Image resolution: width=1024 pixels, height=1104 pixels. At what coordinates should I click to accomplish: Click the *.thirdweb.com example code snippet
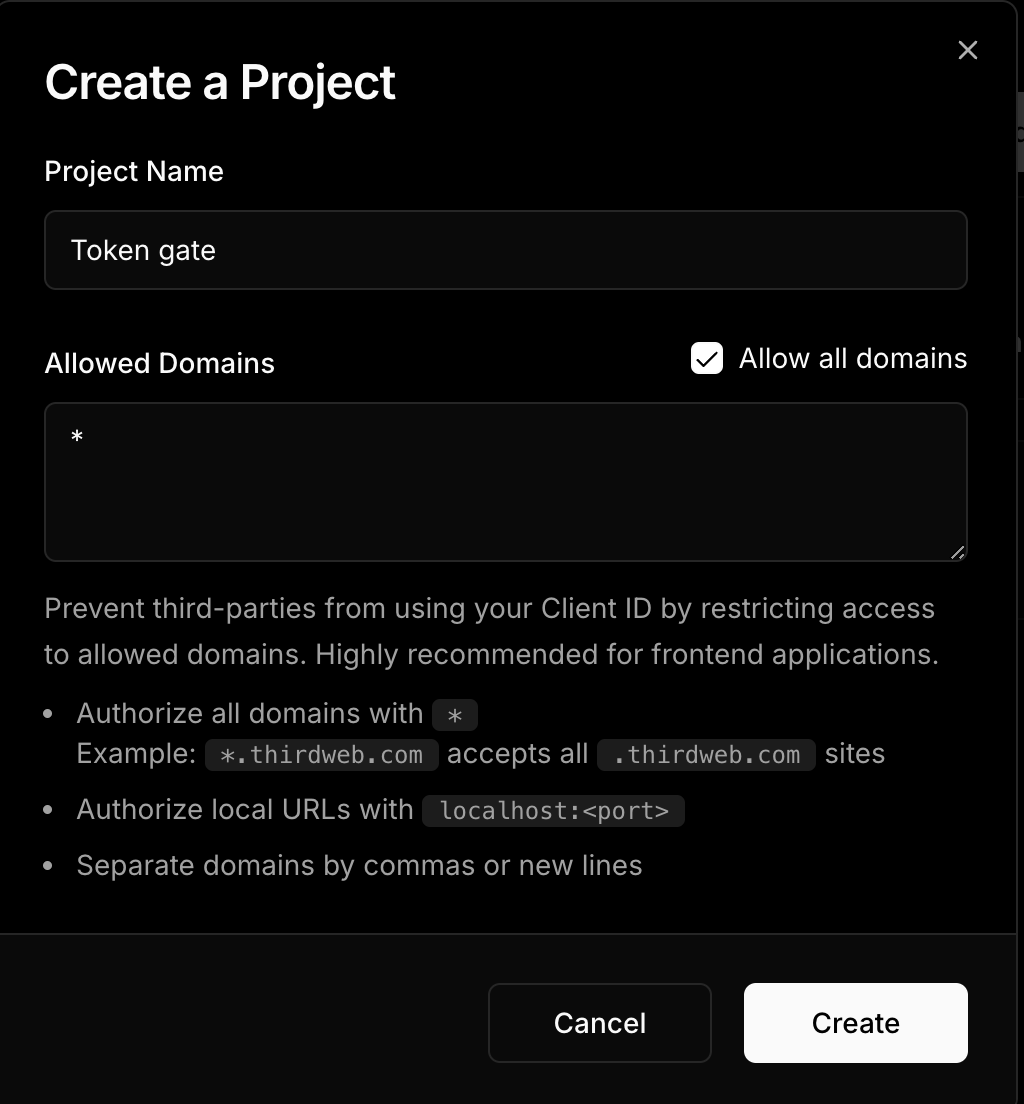[x=321, y=754]
